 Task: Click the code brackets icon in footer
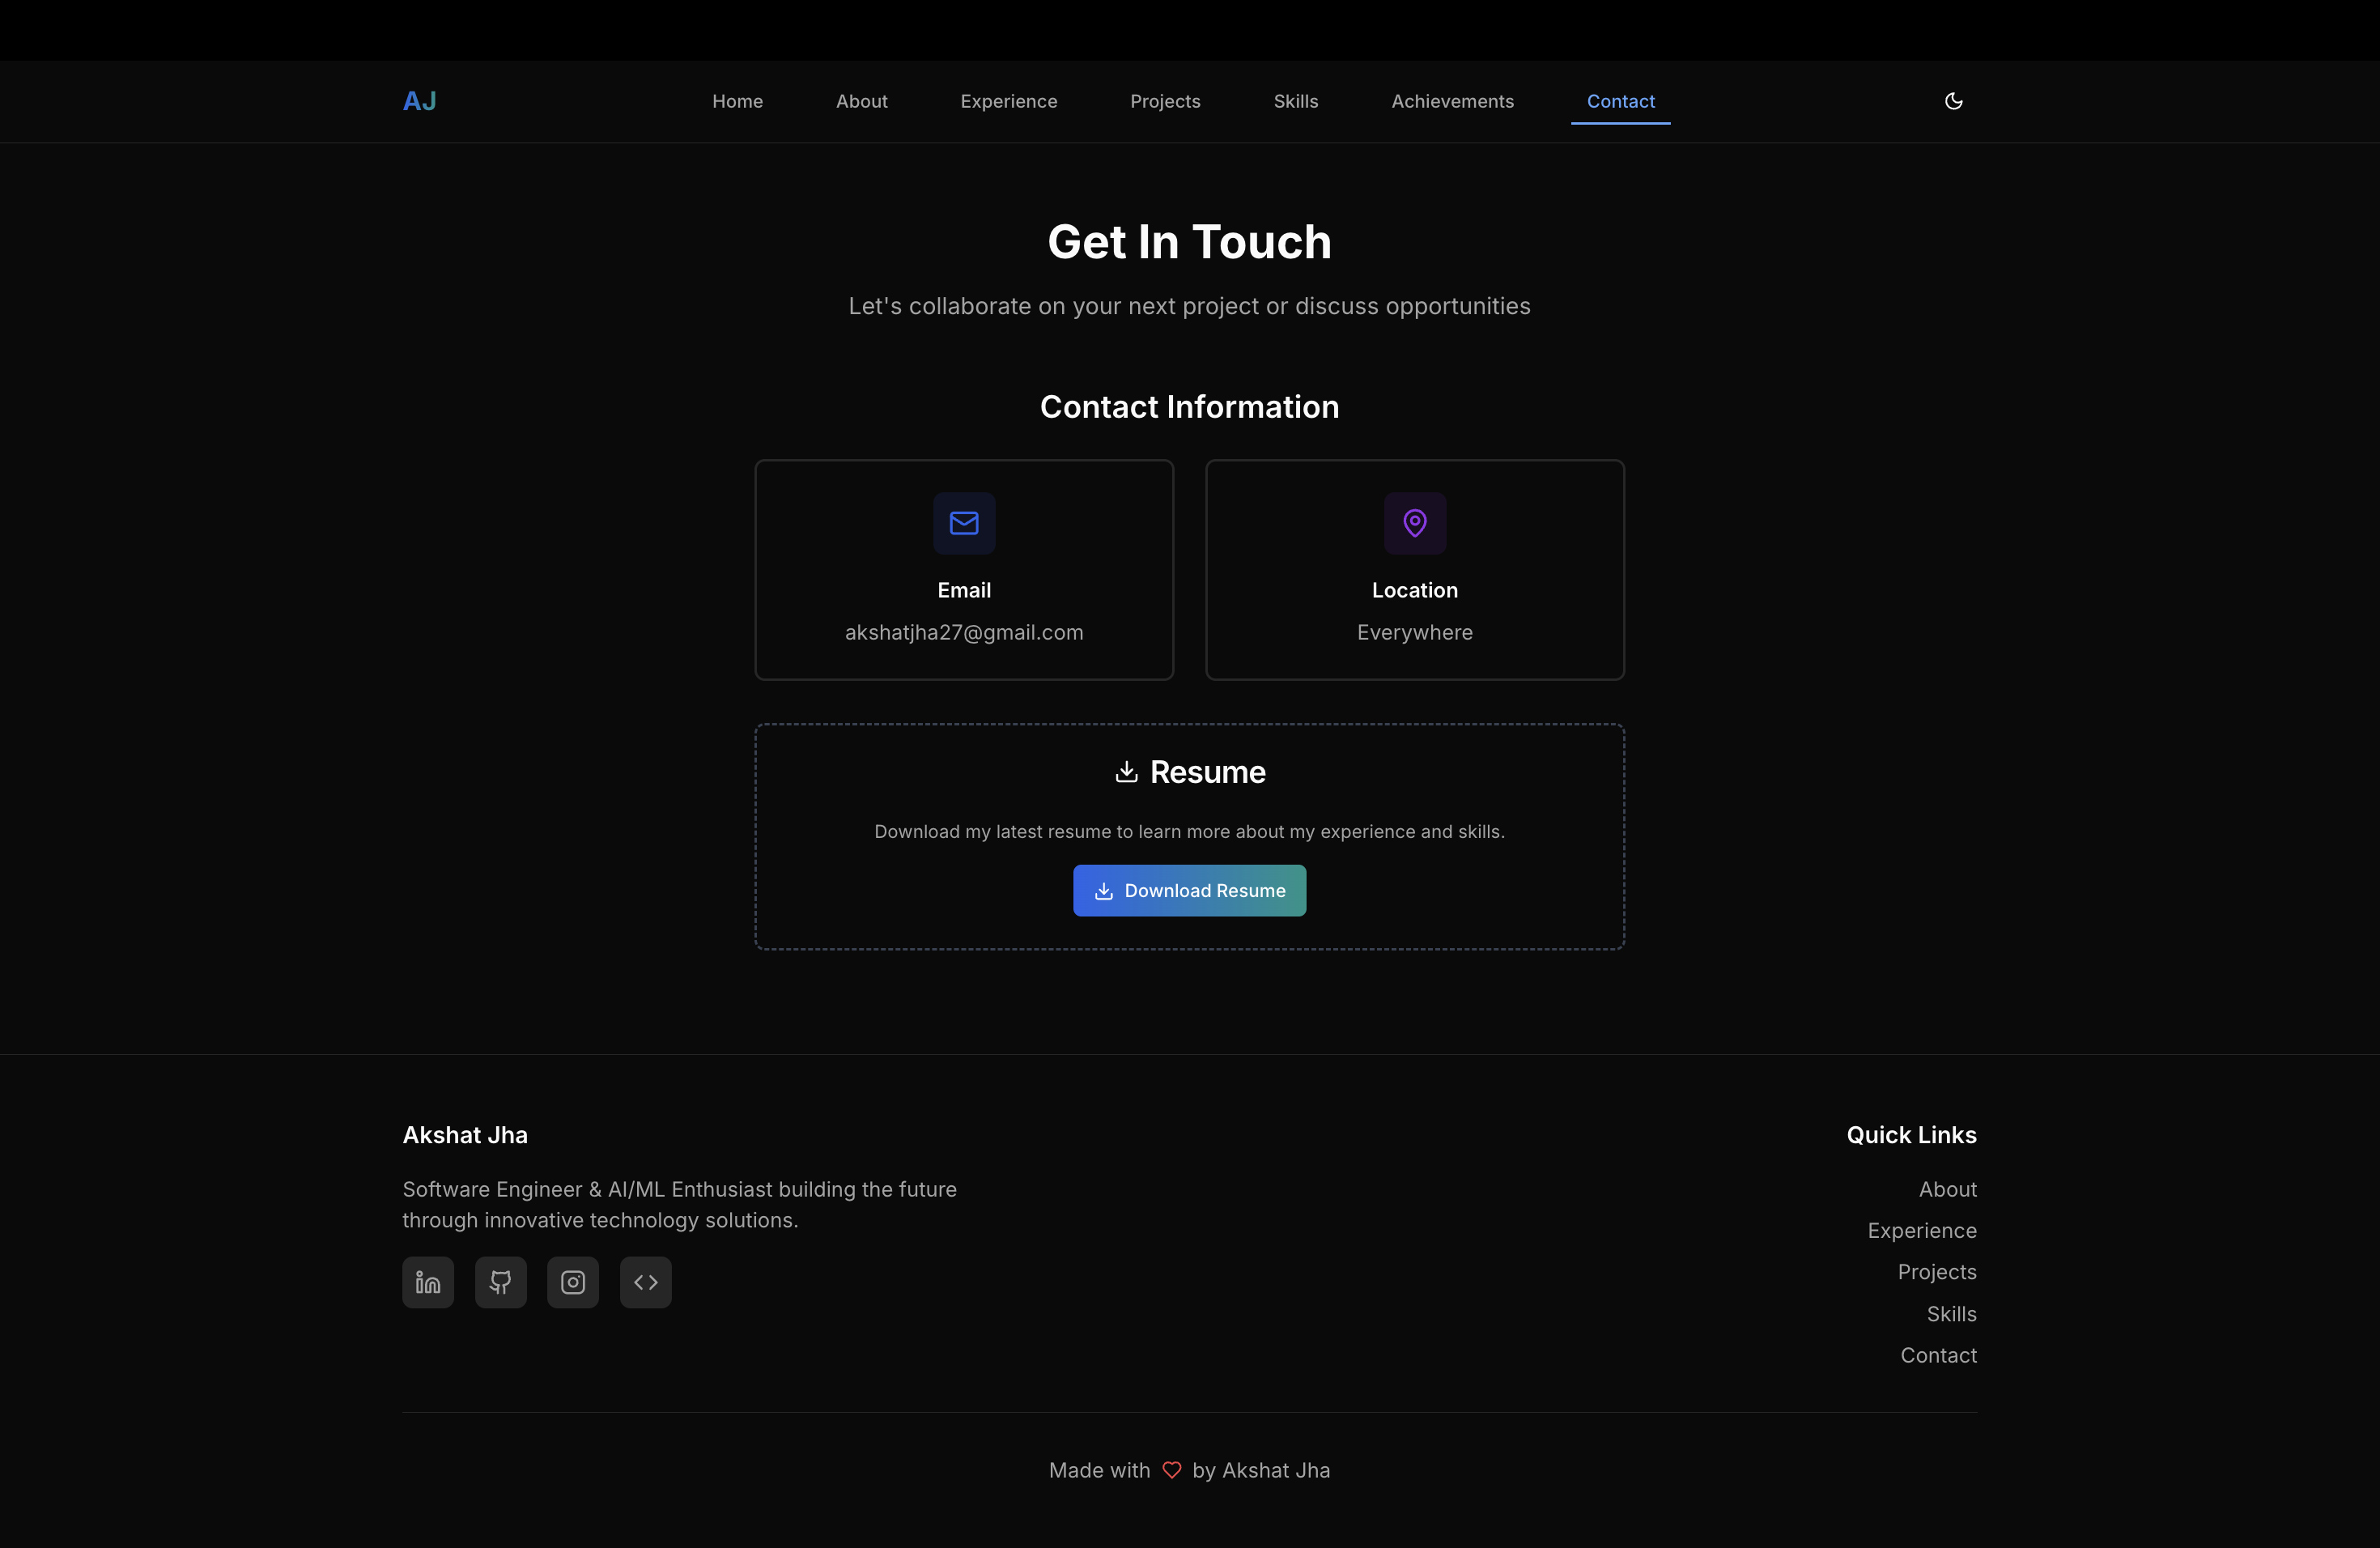tap(645, 1282)
